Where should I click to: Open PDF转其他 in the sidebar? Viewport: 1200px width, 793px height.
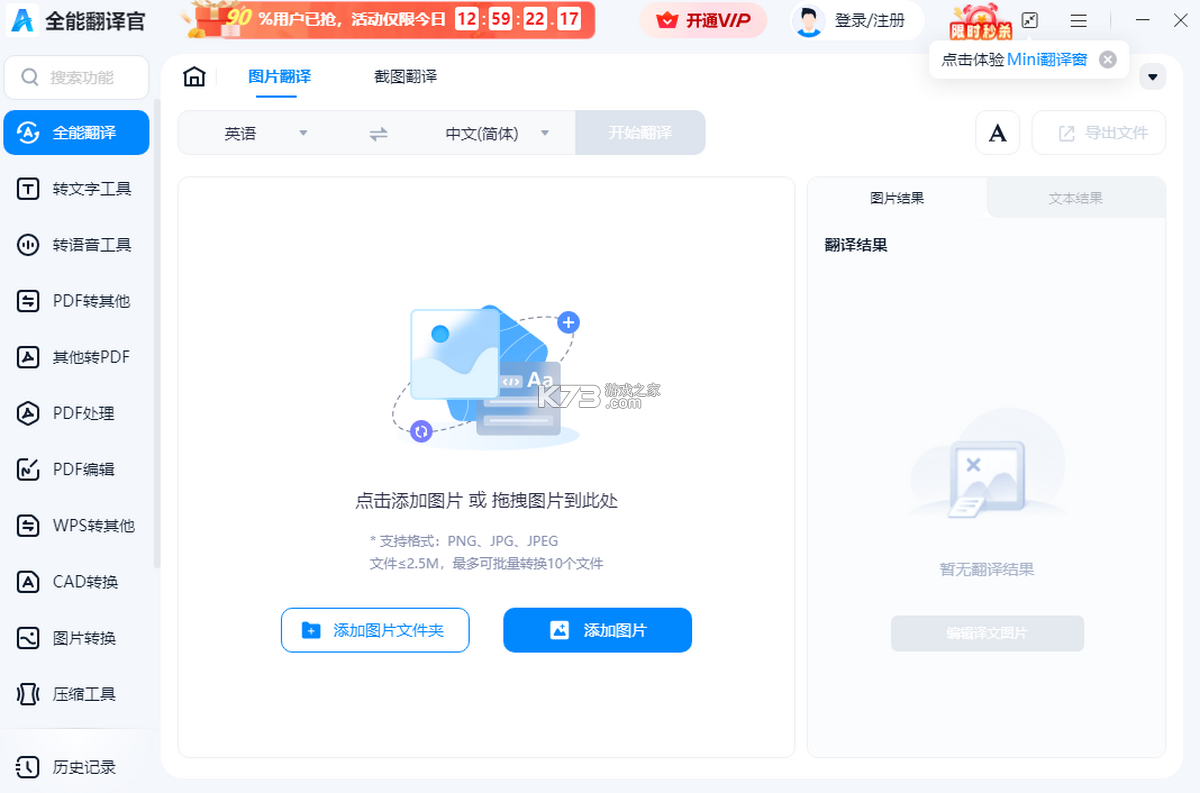pyautogui.click(x=76, y=301)
